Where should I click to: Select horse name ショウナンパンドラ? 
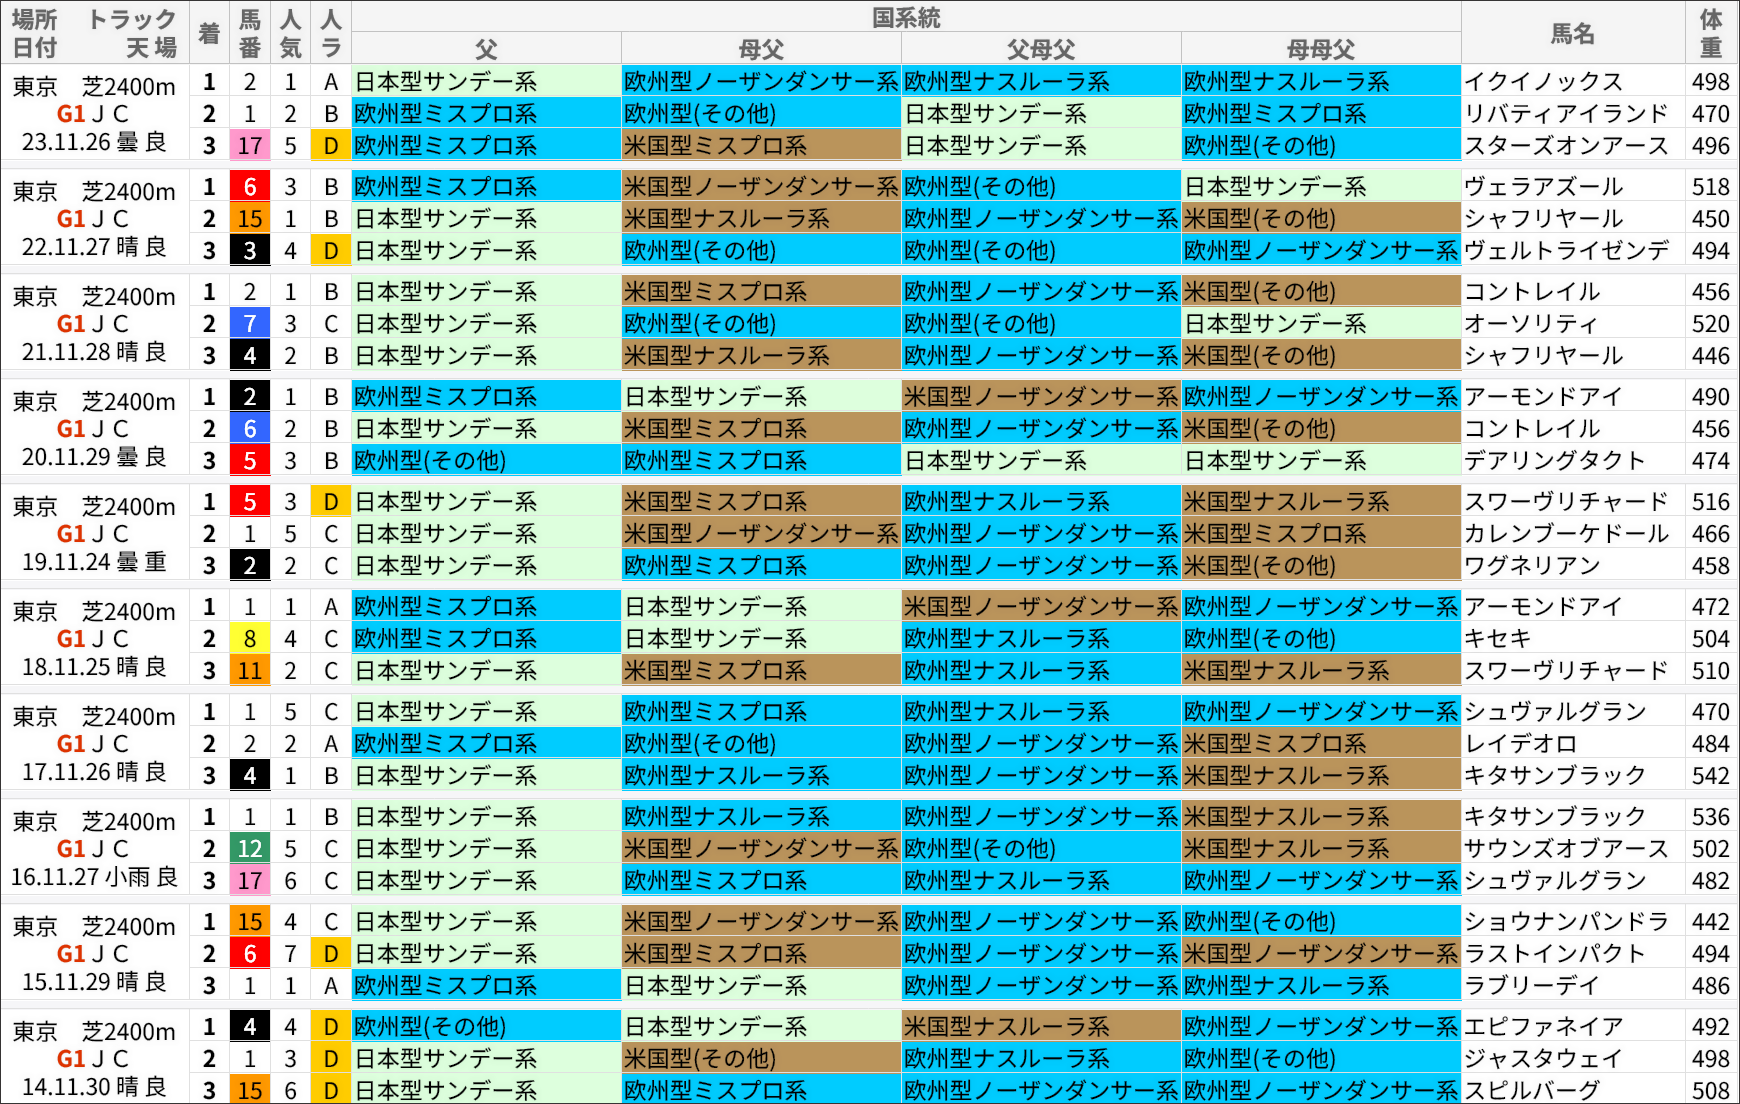1566,922
